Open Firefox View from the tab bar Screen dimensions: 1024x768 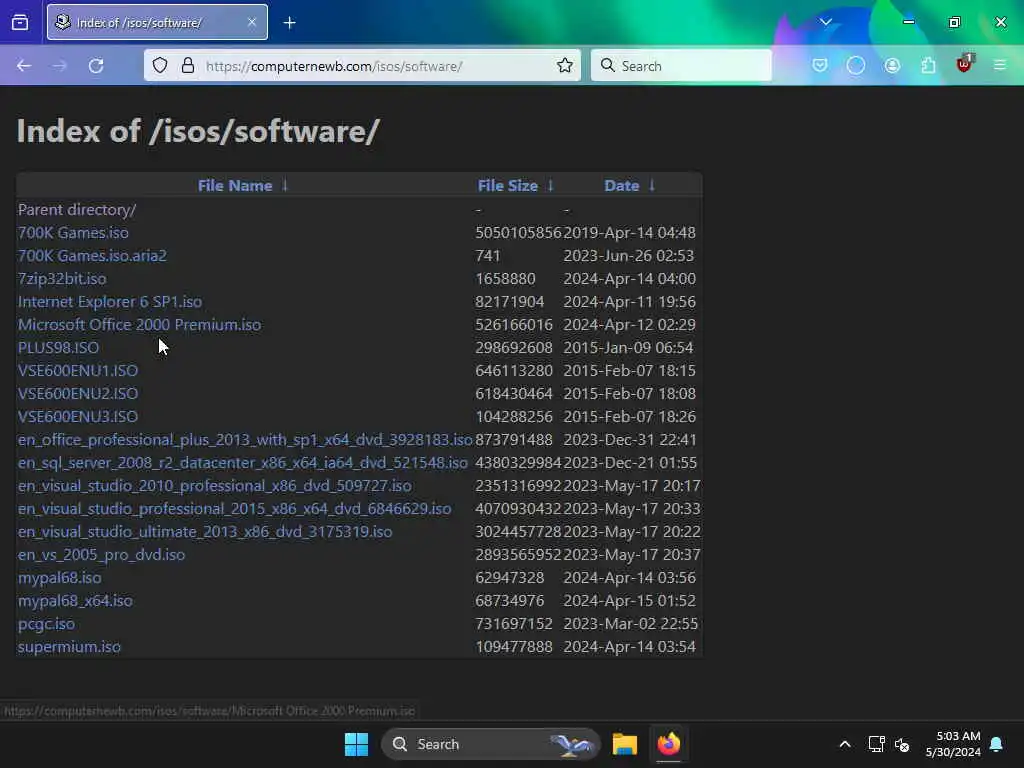(20, 22)
